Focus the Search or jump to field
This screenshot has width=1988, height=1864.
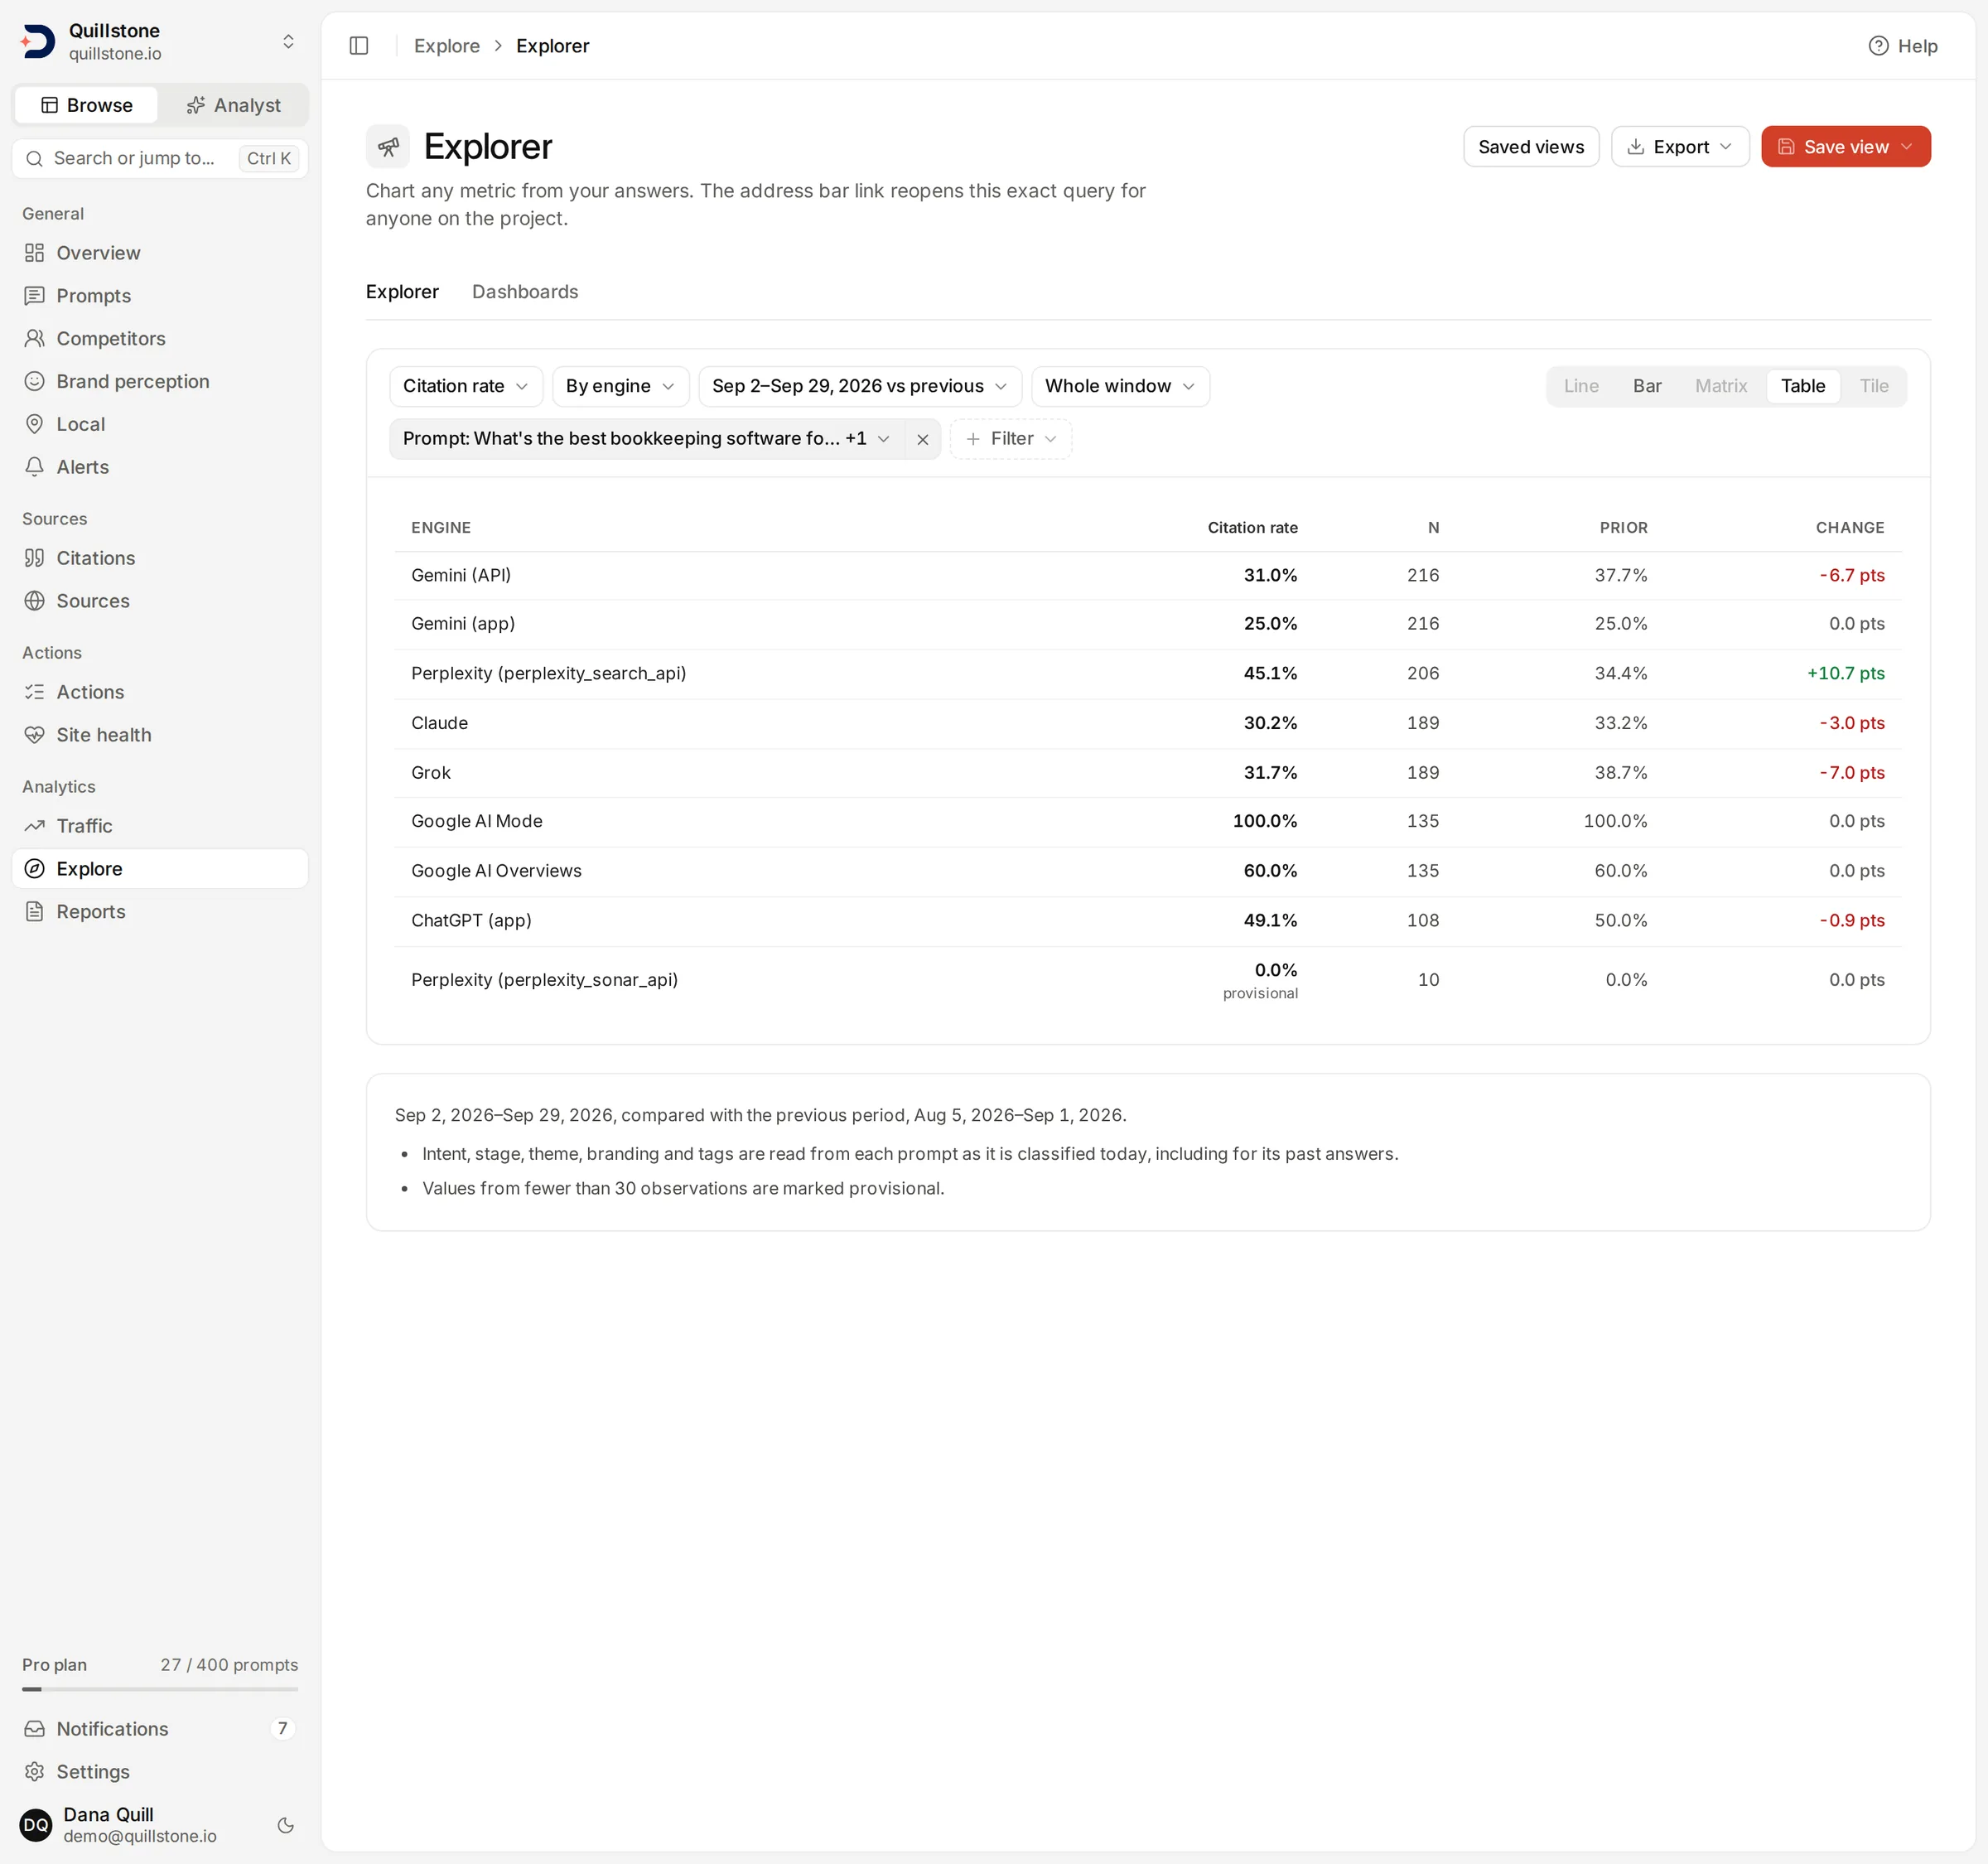click(160, 159)
